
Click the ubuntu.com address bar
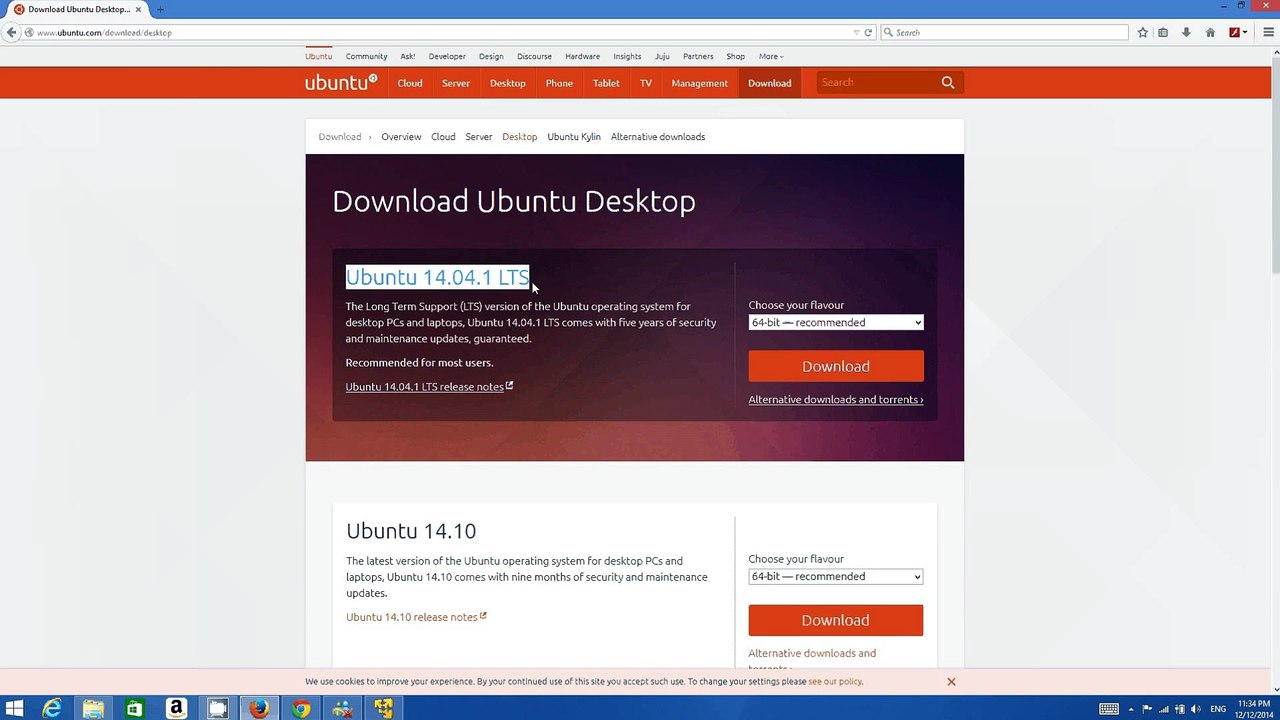[x=440, y=32]
